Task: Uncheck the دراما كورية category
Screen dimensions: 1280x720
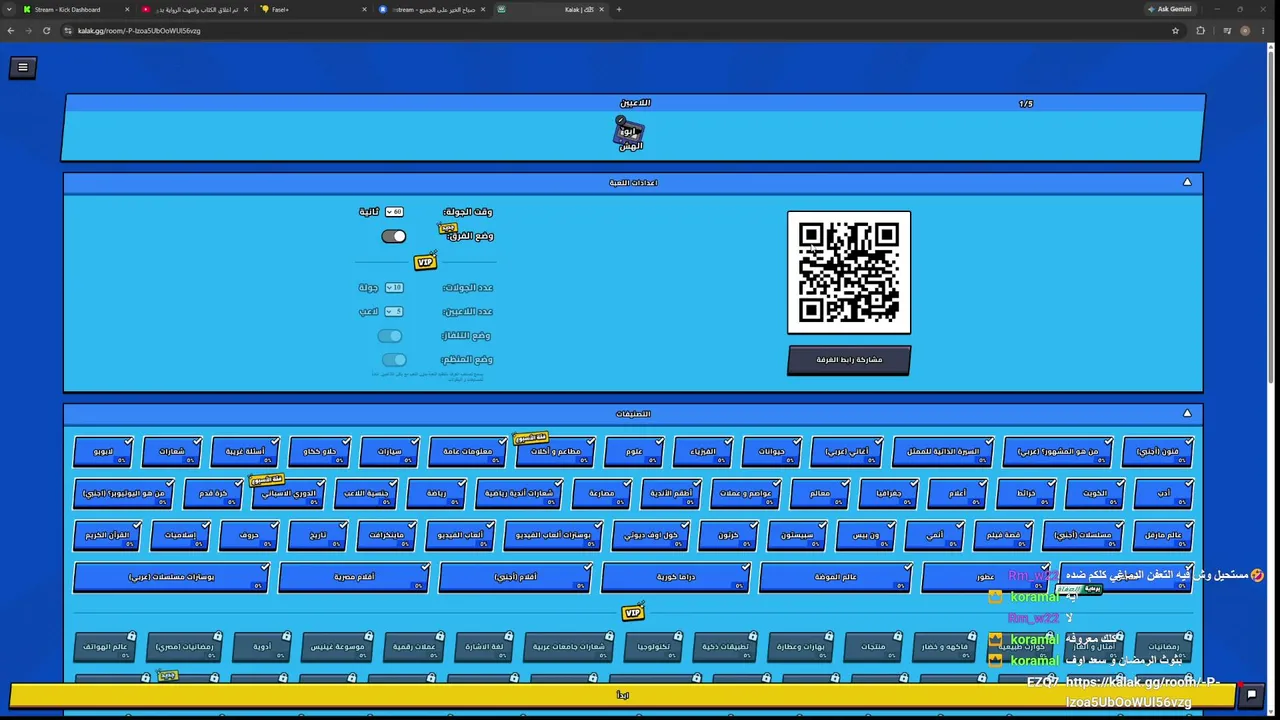Action: tap(676, 578)
